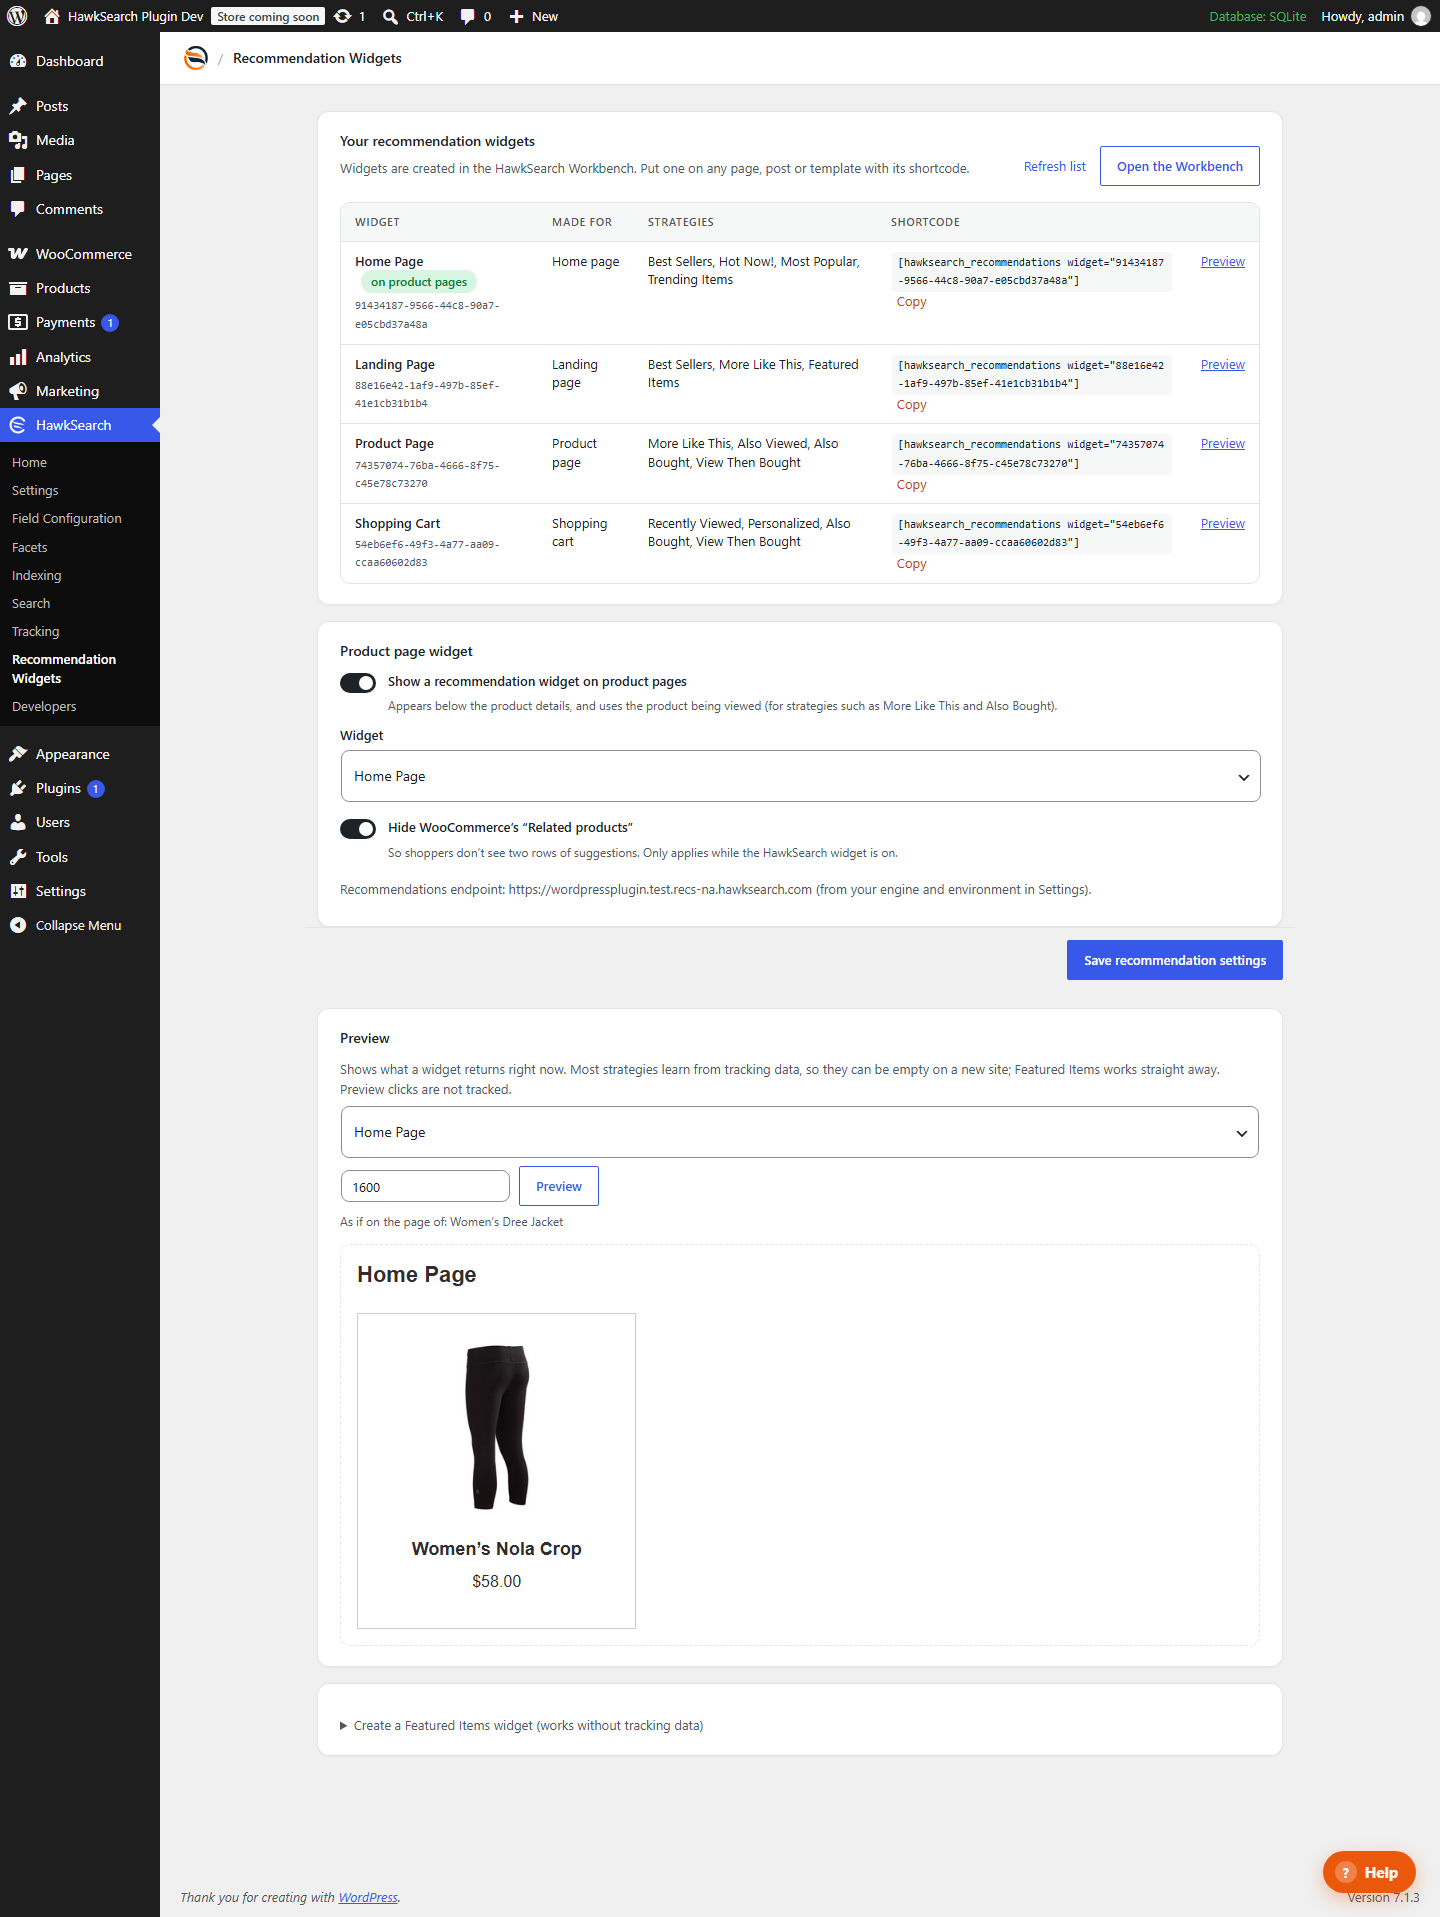
Task: Click the Posts pin icon
Action: point(18,106)
